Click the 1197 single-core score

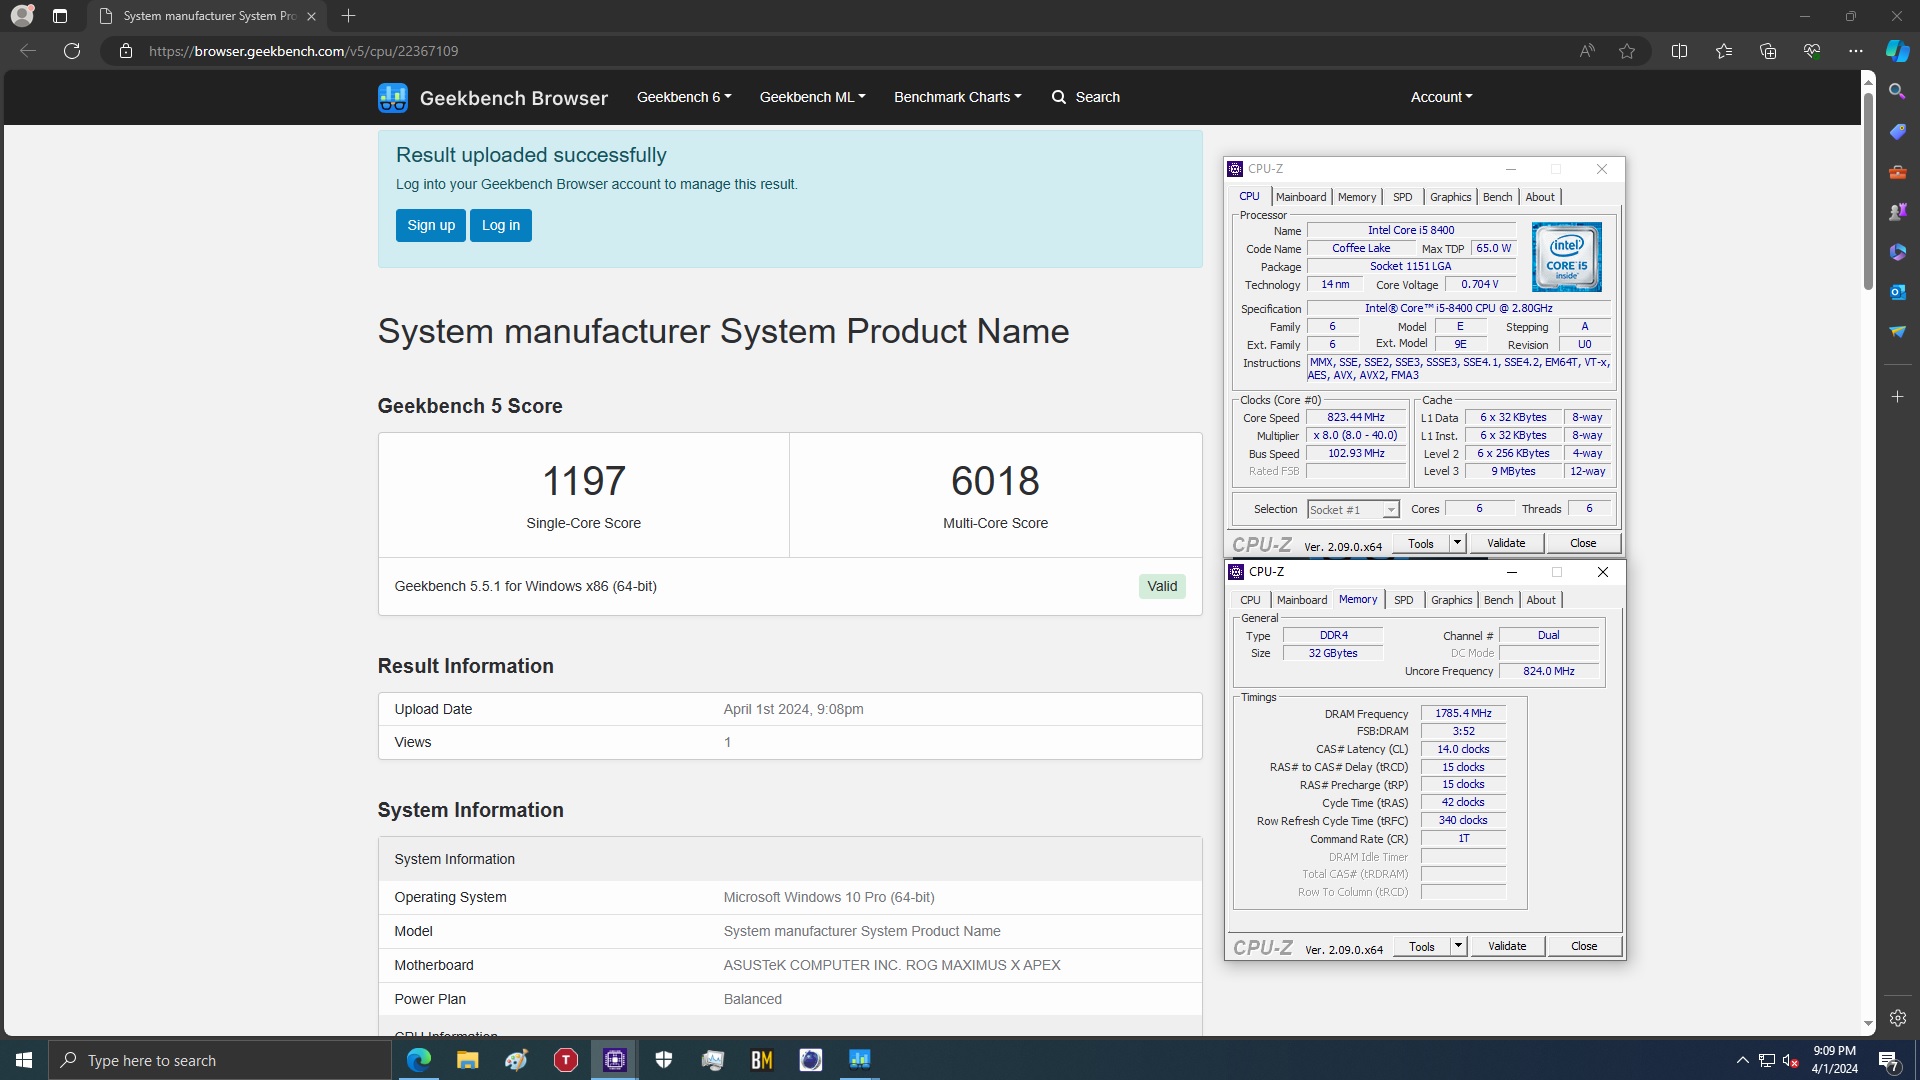[584, 481]
